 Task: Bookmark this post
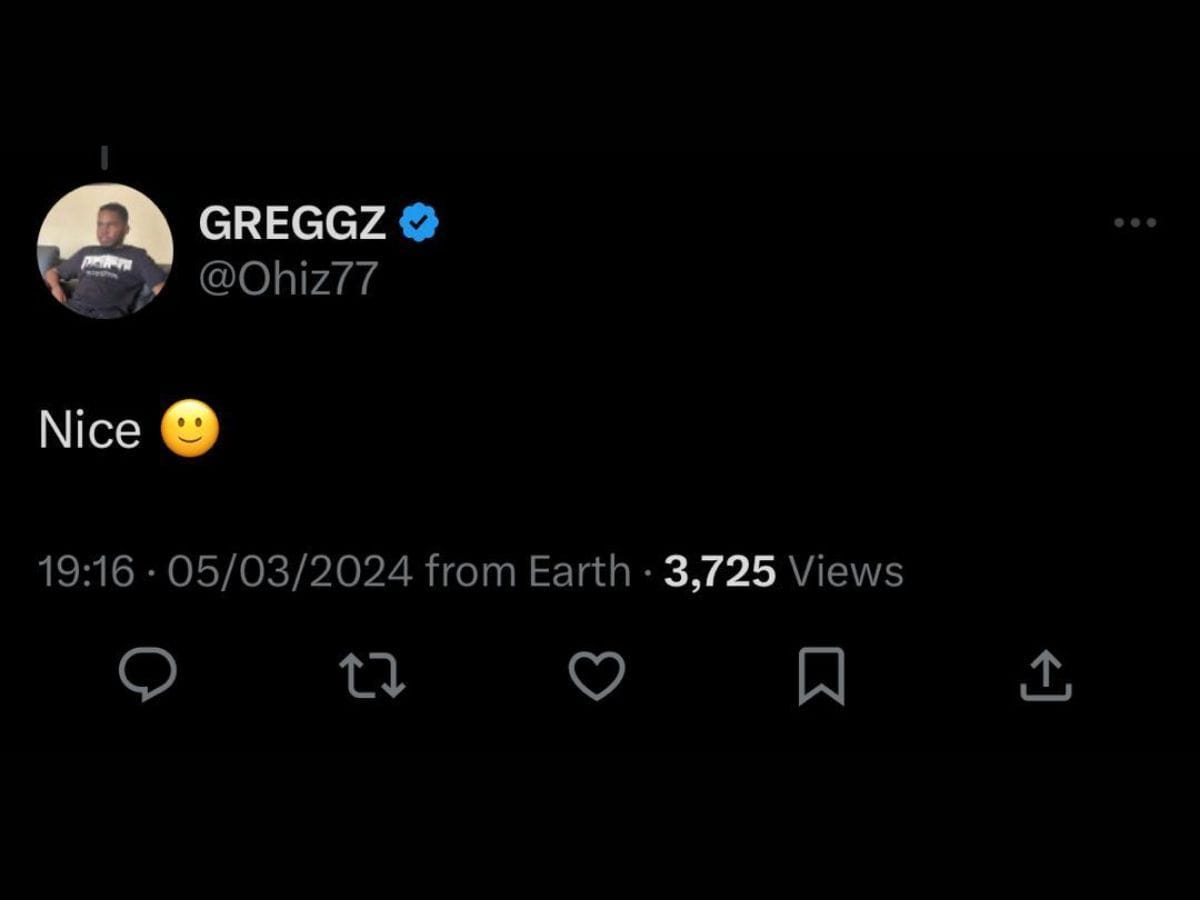click(822, 676)
